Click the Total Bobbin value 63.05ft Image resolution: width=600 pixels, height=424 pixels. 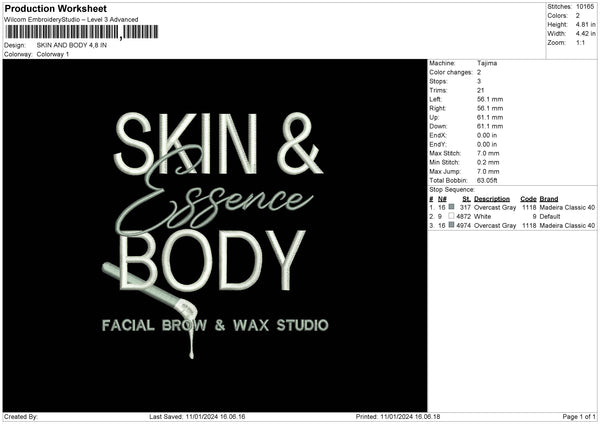(487, 180)
